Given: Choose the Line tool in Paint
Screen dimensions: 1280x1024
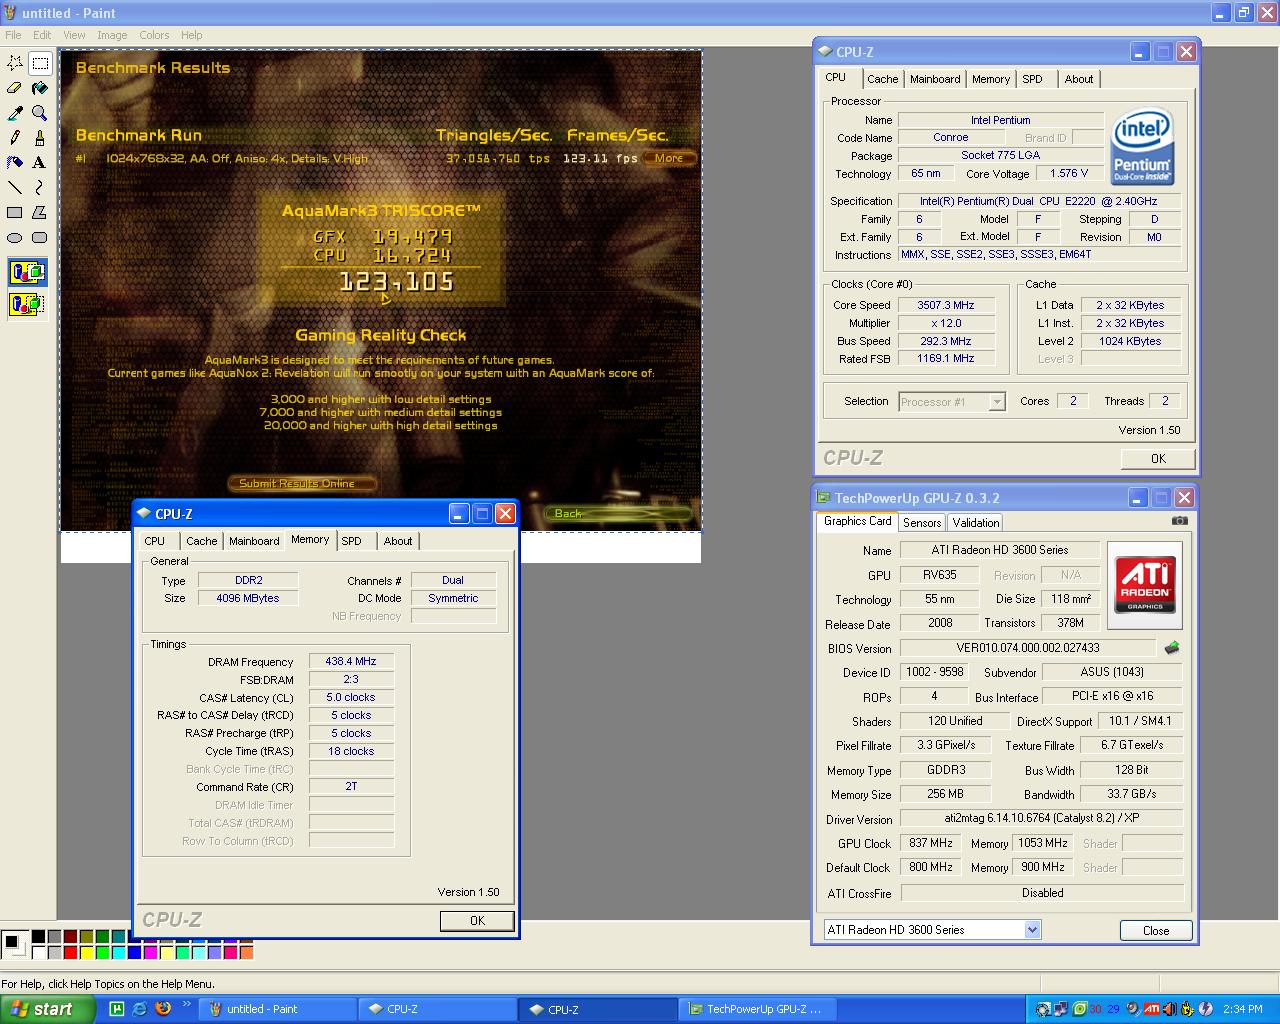Looking at the screenshot, I should click(15, 187).
